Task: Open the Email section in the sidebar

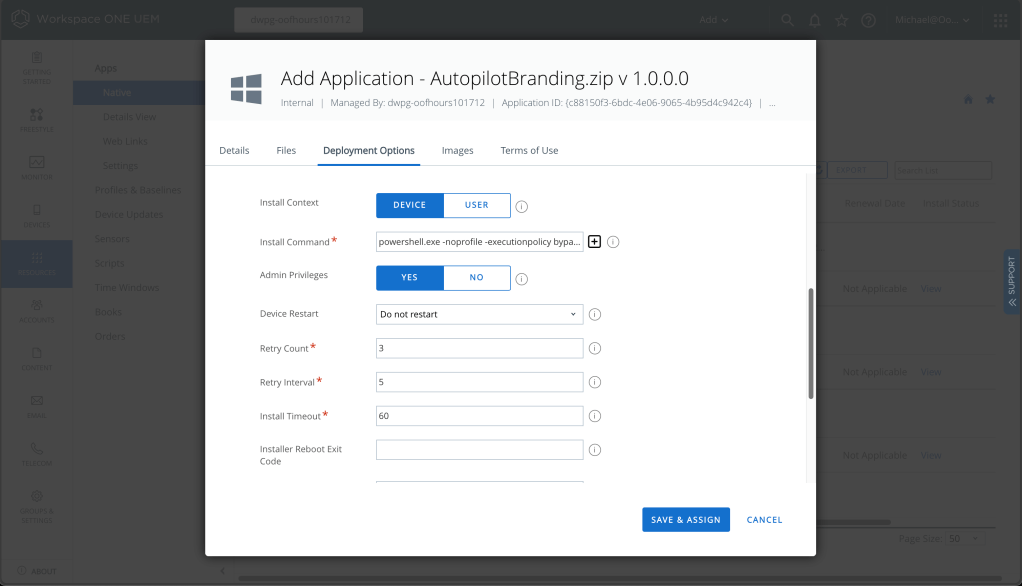Action: (x=37, y=404)
